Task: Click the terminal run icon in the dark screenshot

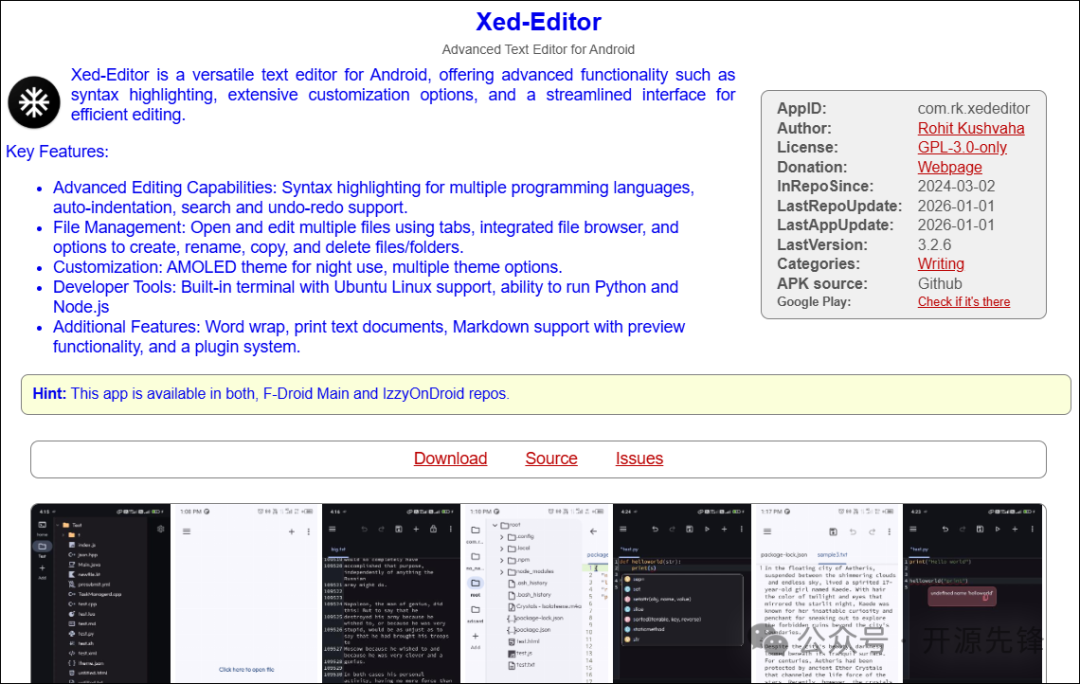Action: coord(707,529)
